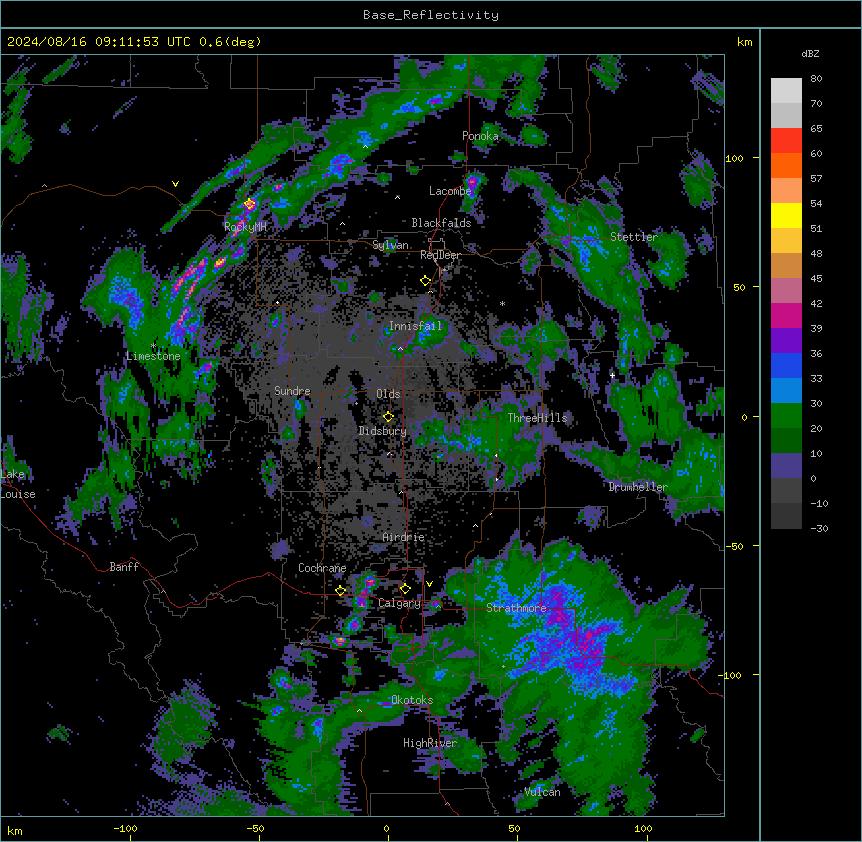Click the Sundre city label
862x842 pixels.
pos(292,391)
